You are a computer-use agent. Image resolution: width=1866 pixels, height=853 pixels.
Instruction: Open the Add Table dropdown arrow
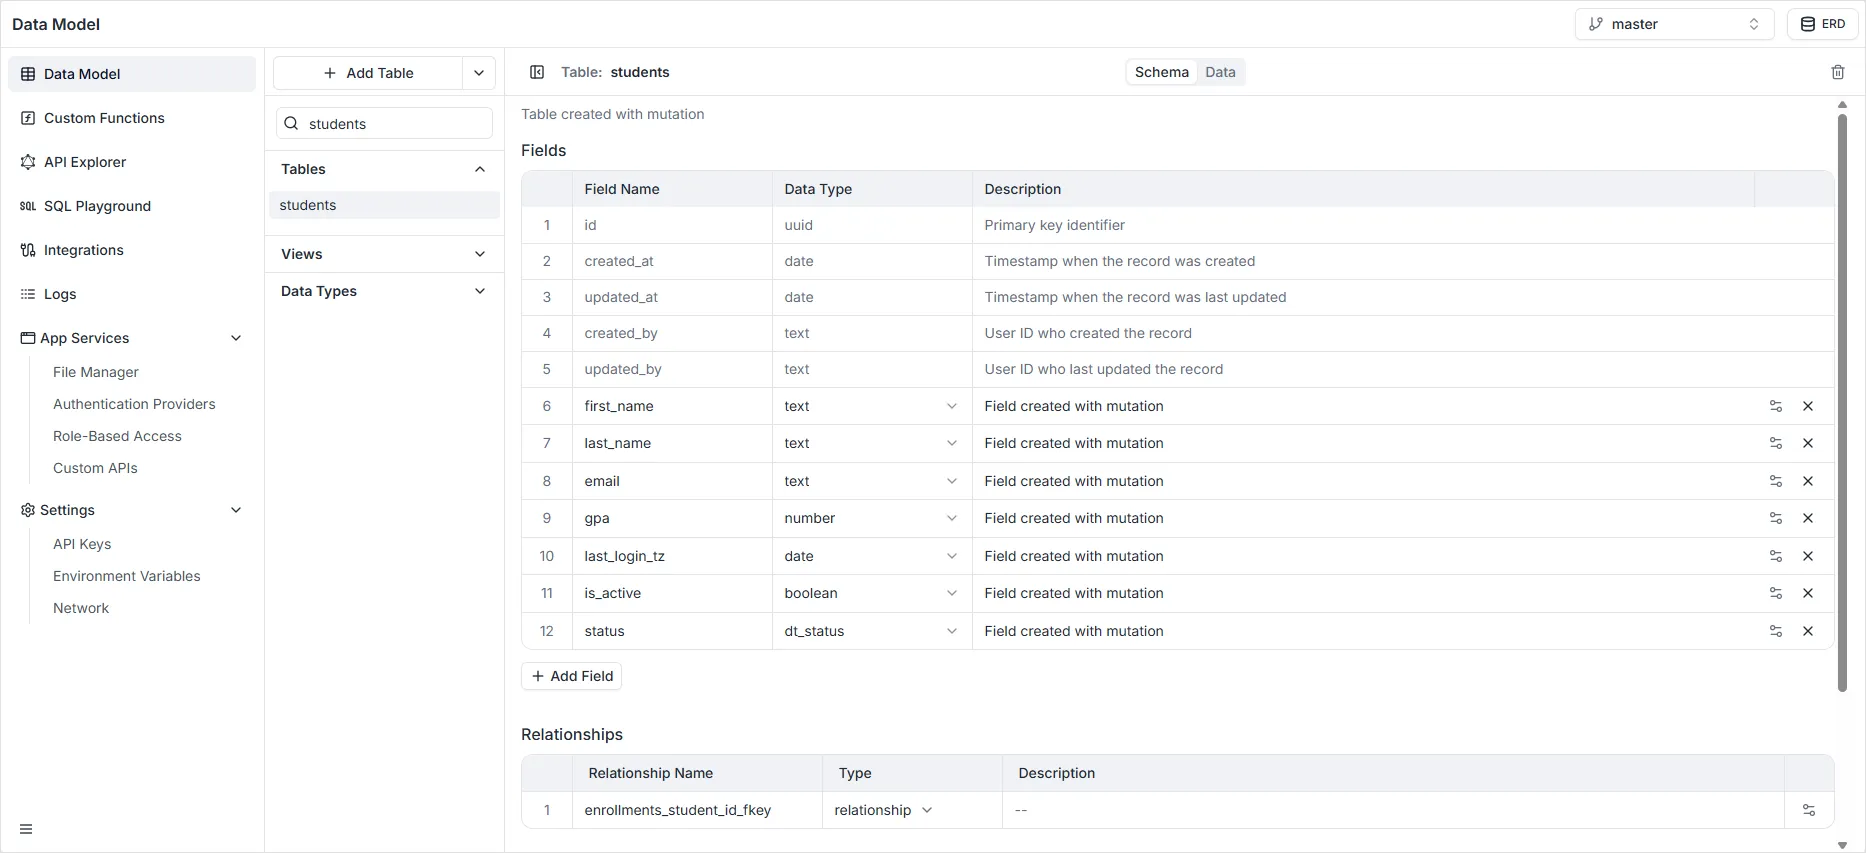pos(479,73)
